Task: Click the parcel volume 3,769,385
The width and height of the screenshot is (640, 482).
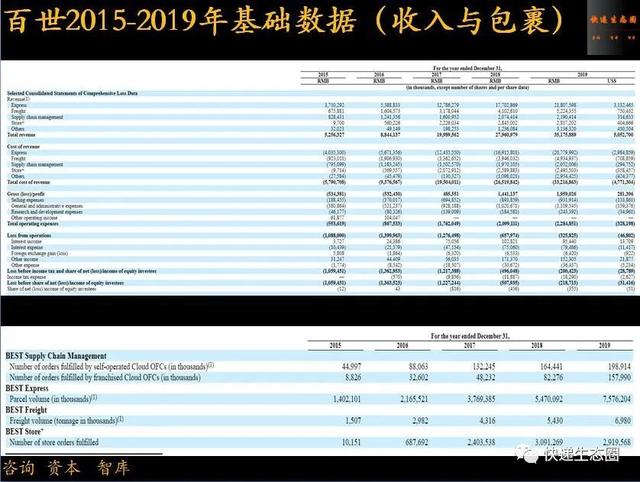Action: tap(482, 399)
